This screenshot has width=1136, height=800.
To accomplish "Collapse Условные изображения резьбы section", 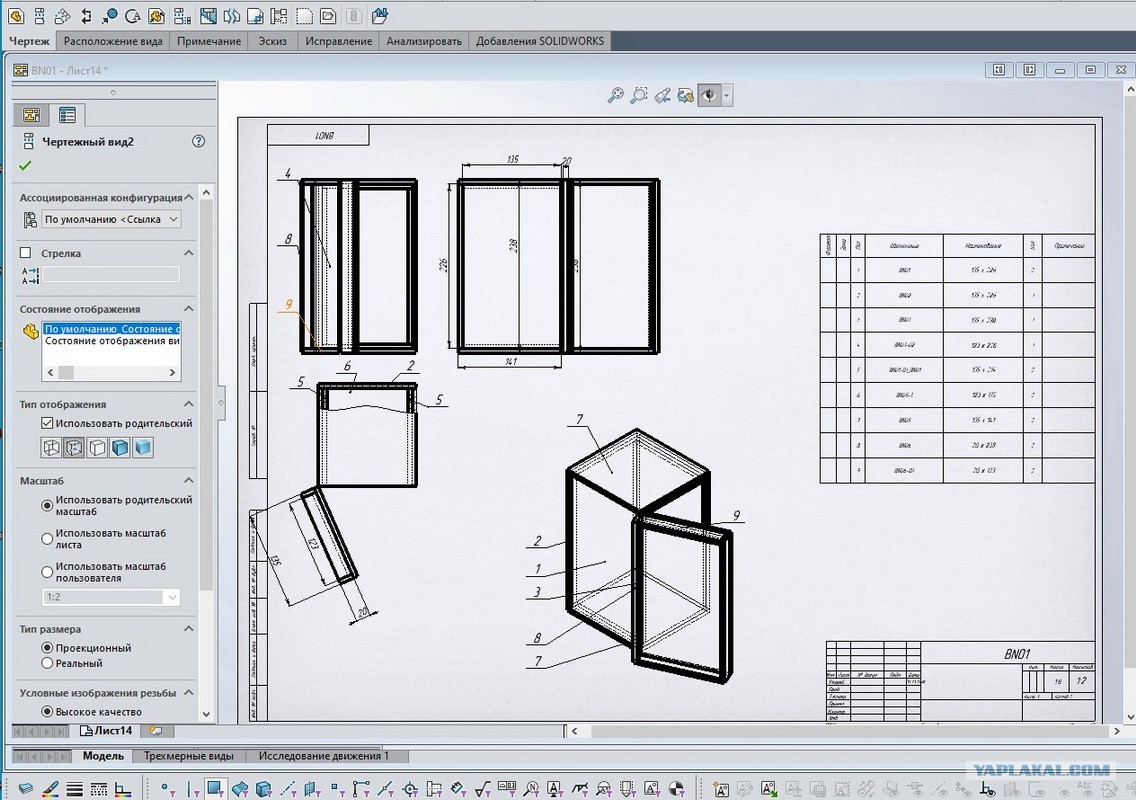I will click(x=188, y=693).
